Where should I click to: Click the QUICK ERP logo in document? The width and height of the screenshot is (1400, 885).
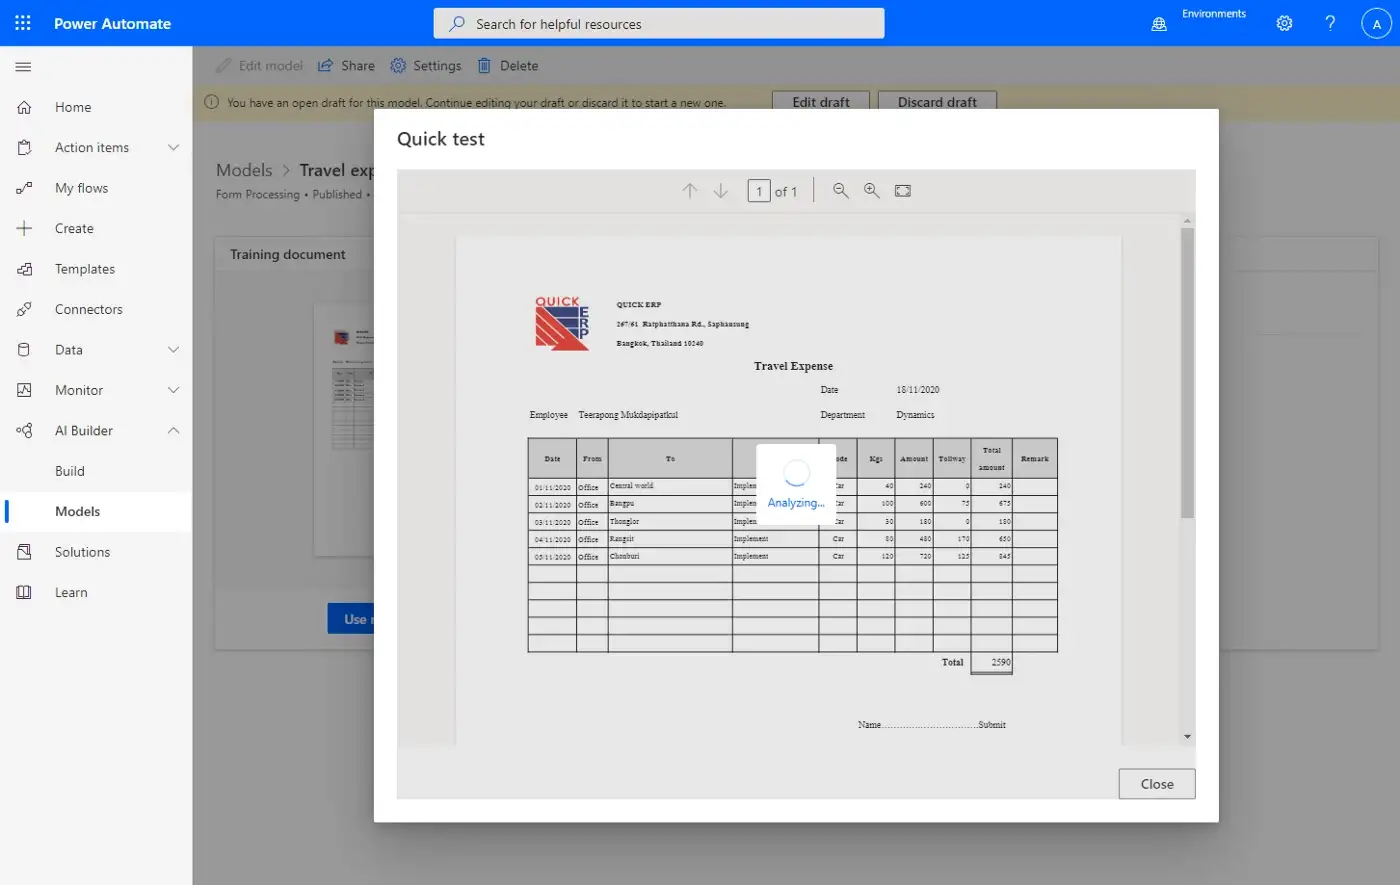pyautogui.click(x=562, y=323)
